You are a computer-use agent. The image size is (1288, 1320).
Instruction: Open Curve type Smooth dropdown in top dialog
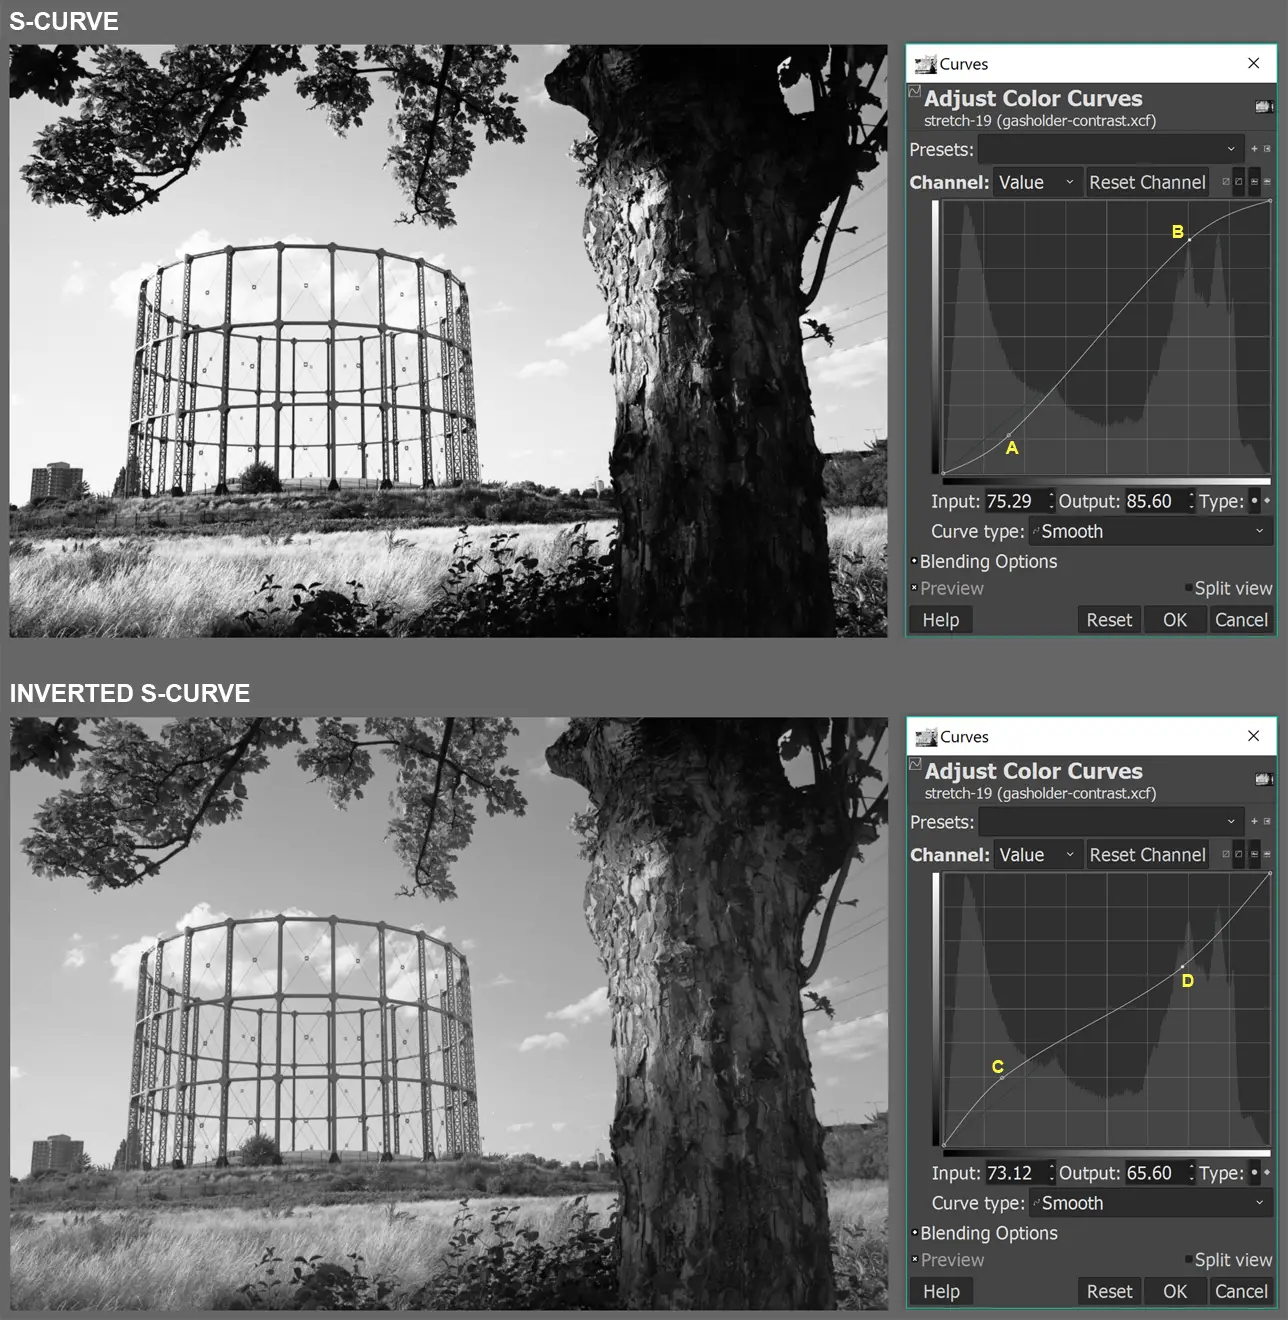coord(1151,531)
